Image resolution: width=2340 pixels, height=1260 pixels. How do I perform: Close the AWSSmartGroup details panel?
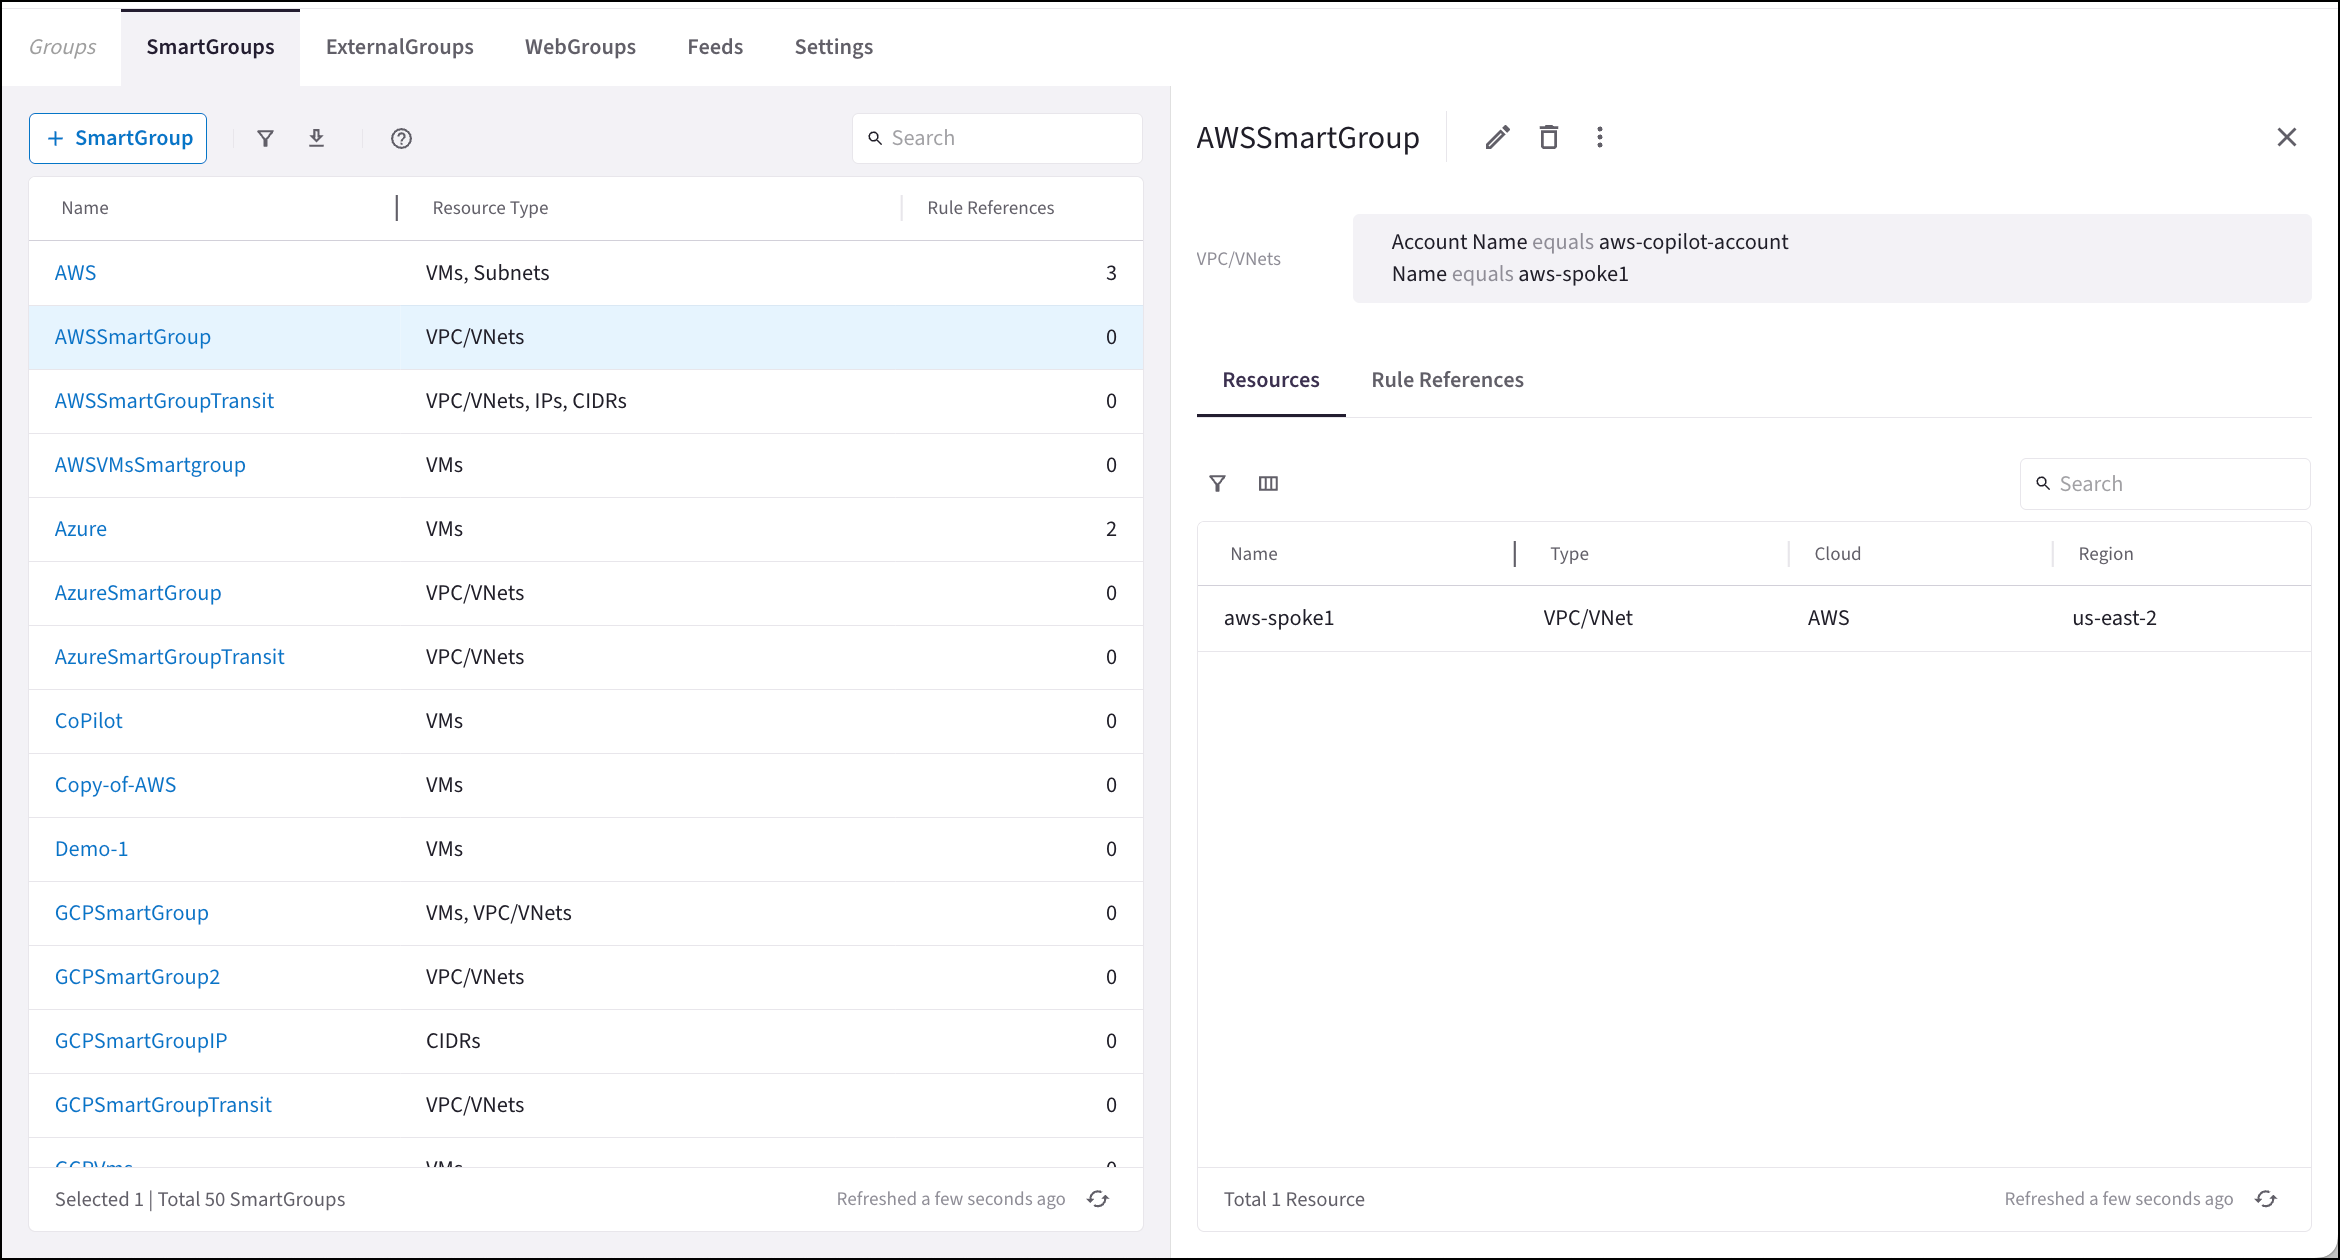coord(2287,137)
